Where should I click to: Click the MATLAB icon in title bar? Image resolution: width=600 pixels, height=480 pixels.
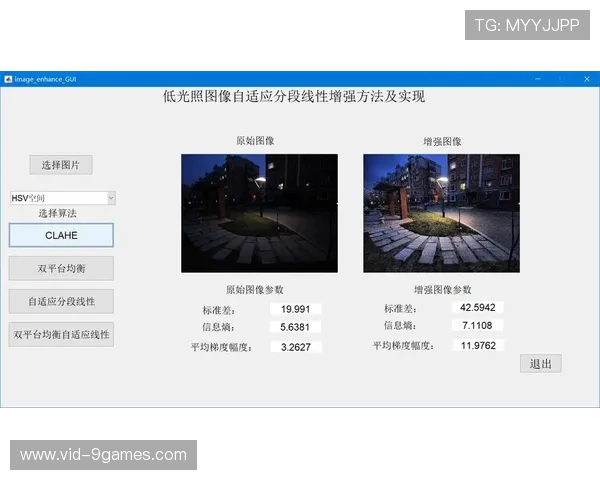pos(8,79)
